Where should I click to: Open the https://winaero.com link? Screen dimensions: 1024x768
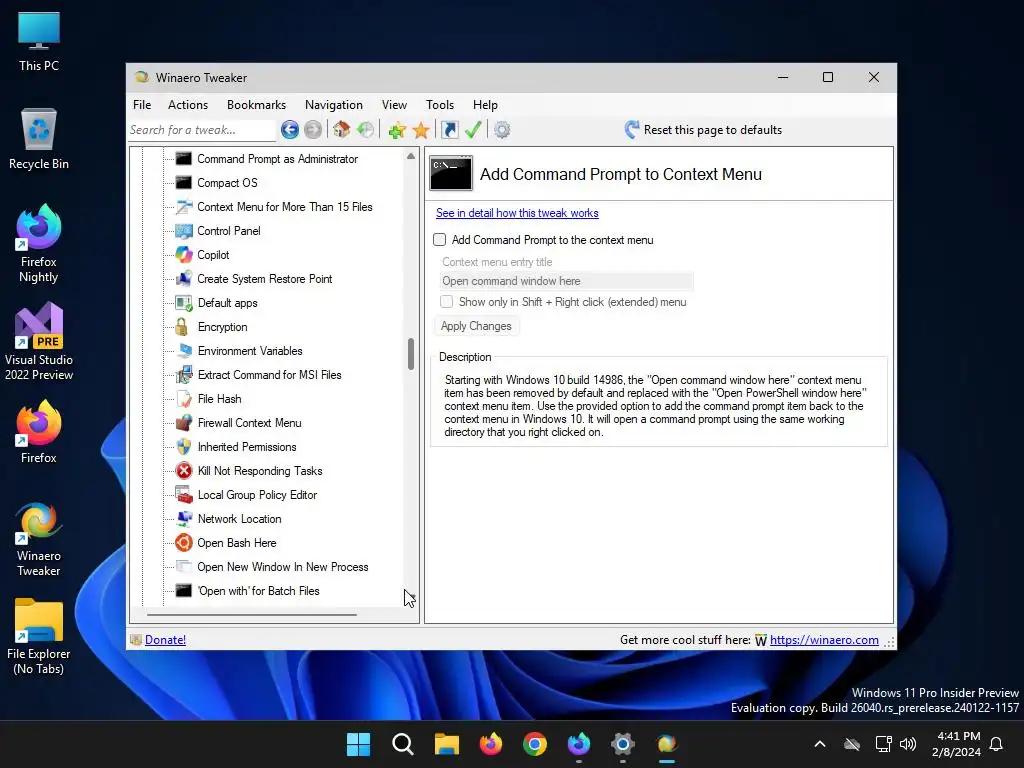pos(824,640)
